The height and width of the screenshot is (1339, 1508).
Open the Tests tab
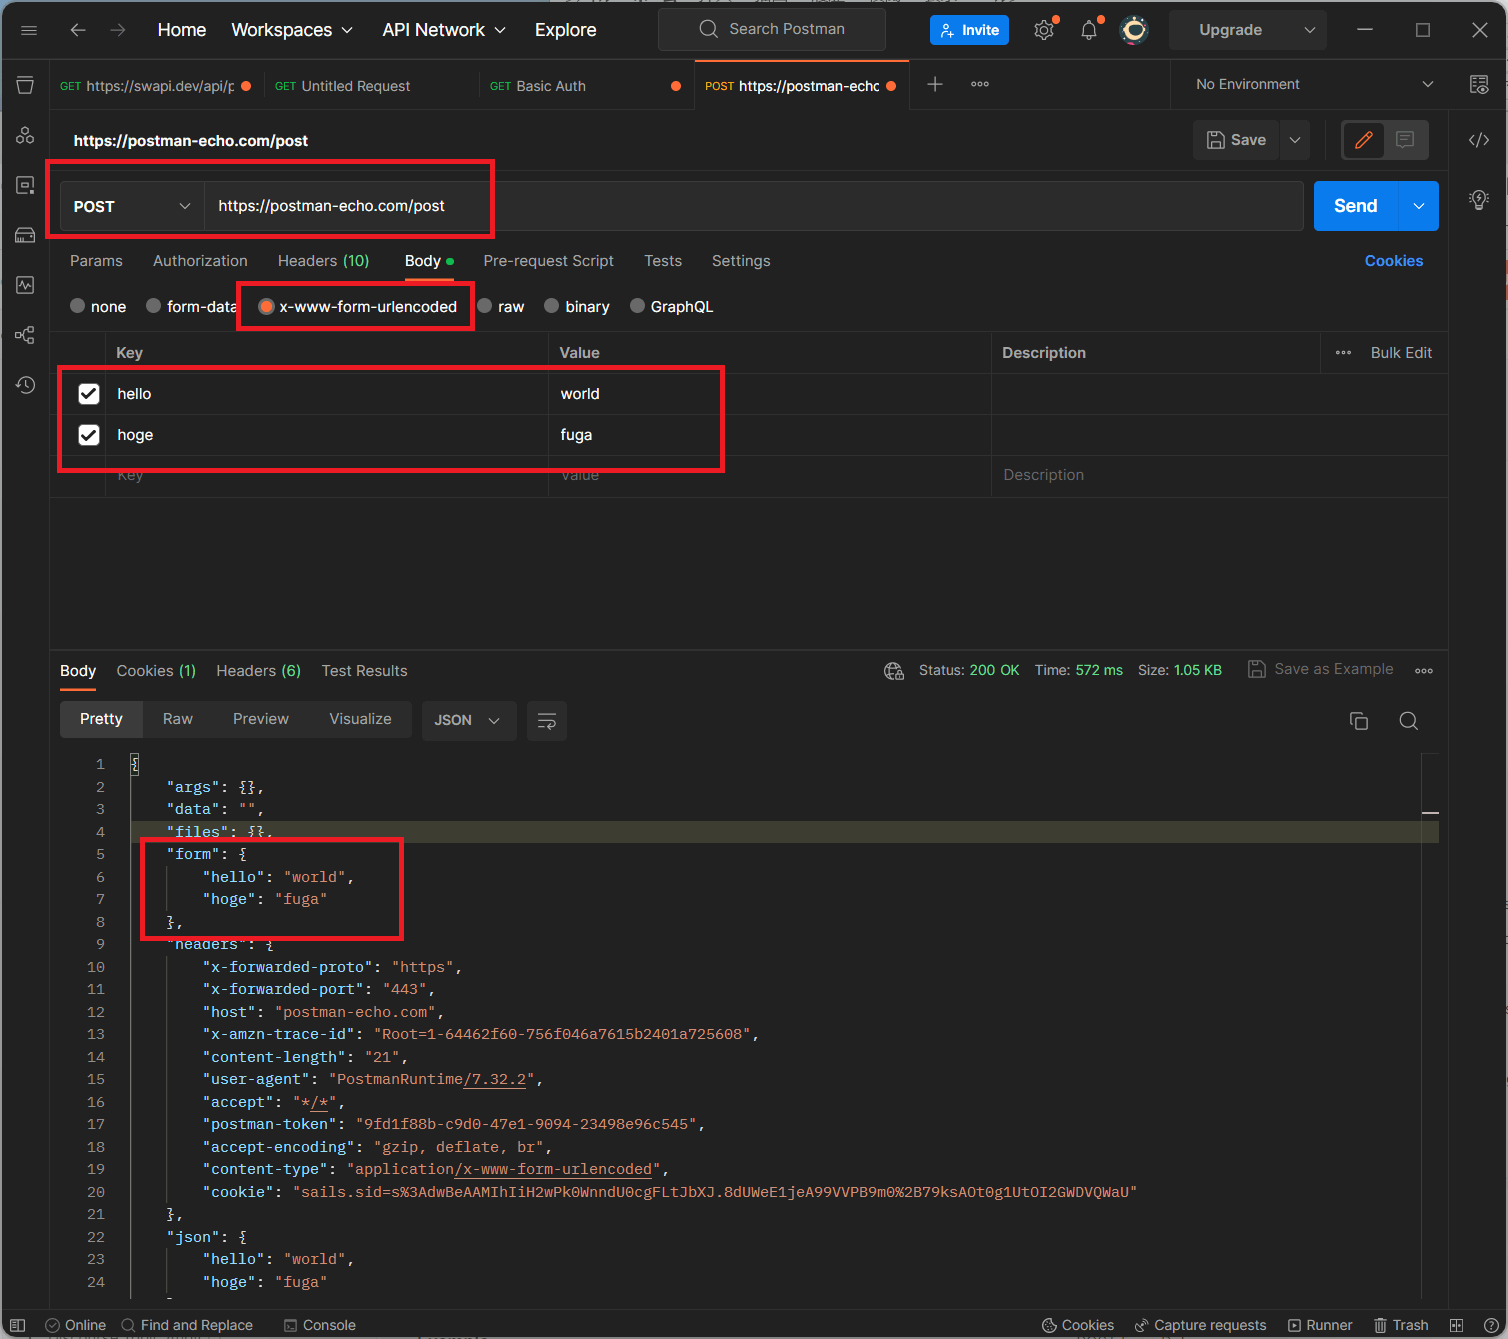663,261
